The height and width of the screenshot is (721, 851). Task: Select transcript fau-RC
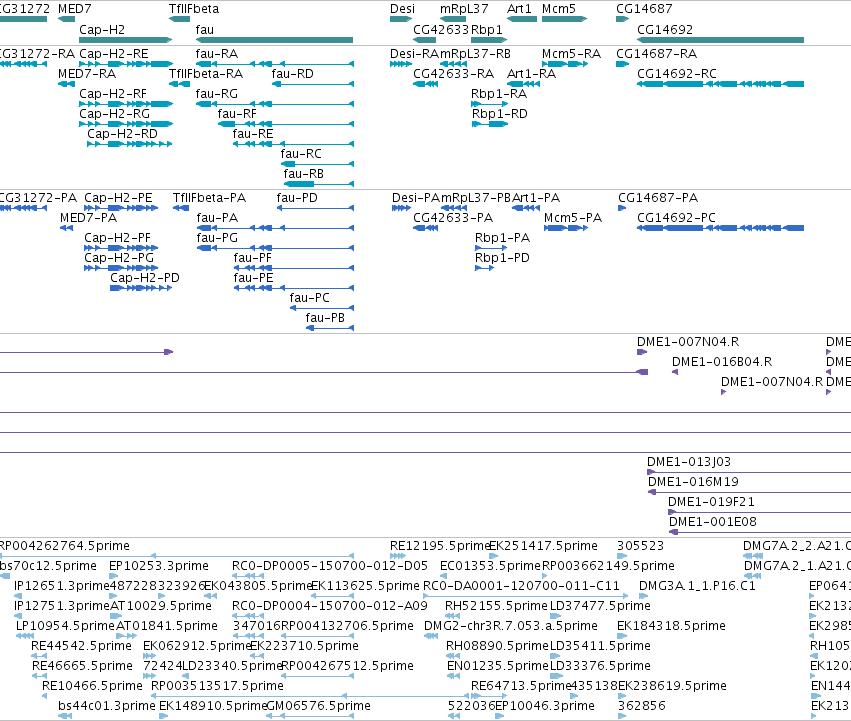click(x=317, y=164)
